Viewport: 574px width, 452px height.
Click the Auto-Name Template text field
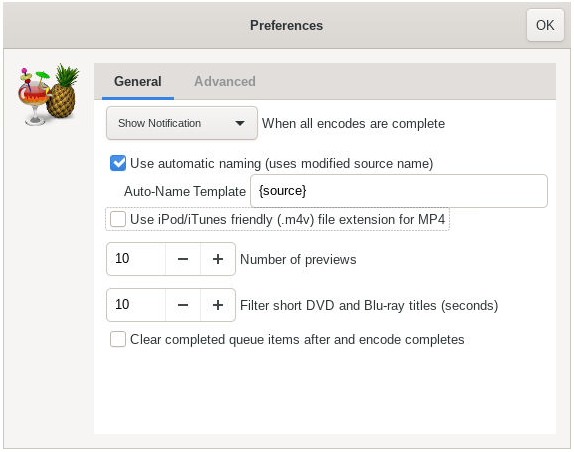coord(399,191)
